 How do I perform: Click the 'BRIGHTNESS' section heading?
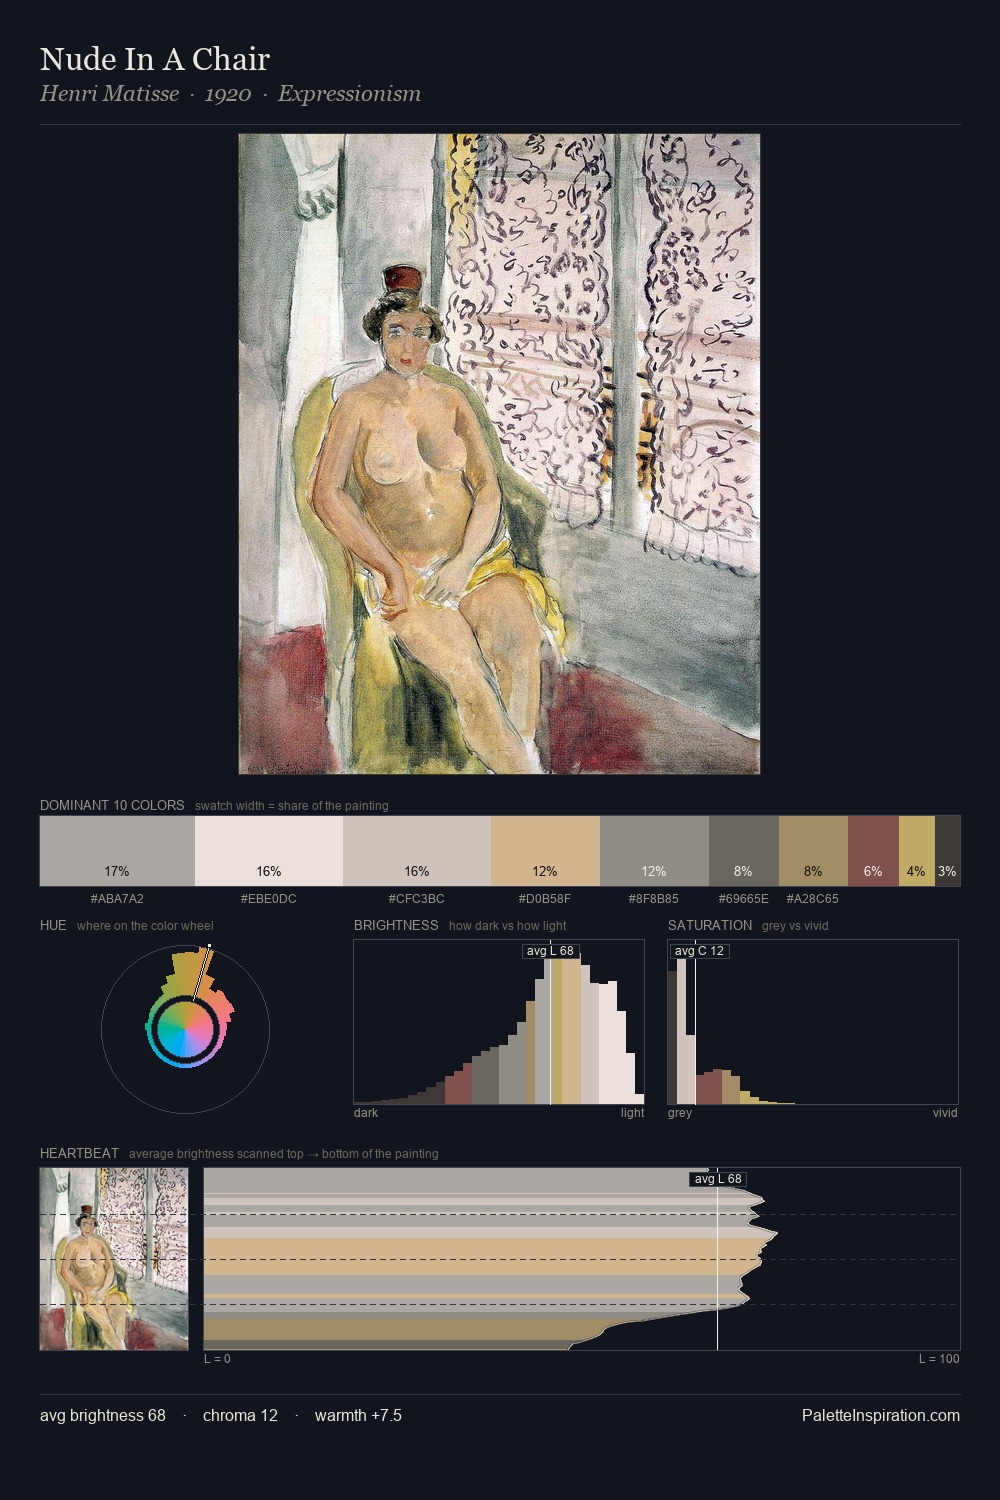tap(396, 925)
